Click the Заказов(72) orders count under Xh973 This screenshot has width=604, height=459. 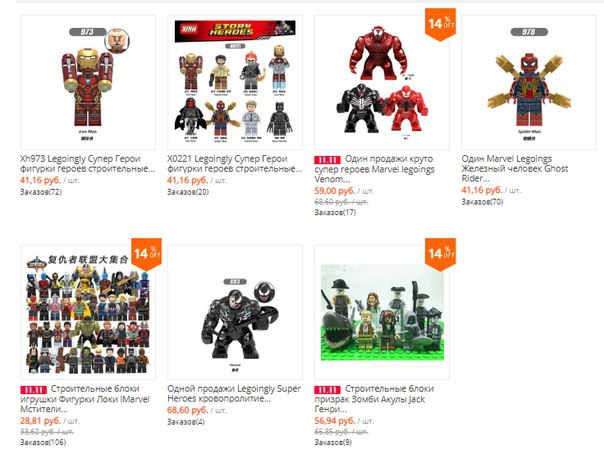(41, 192)
